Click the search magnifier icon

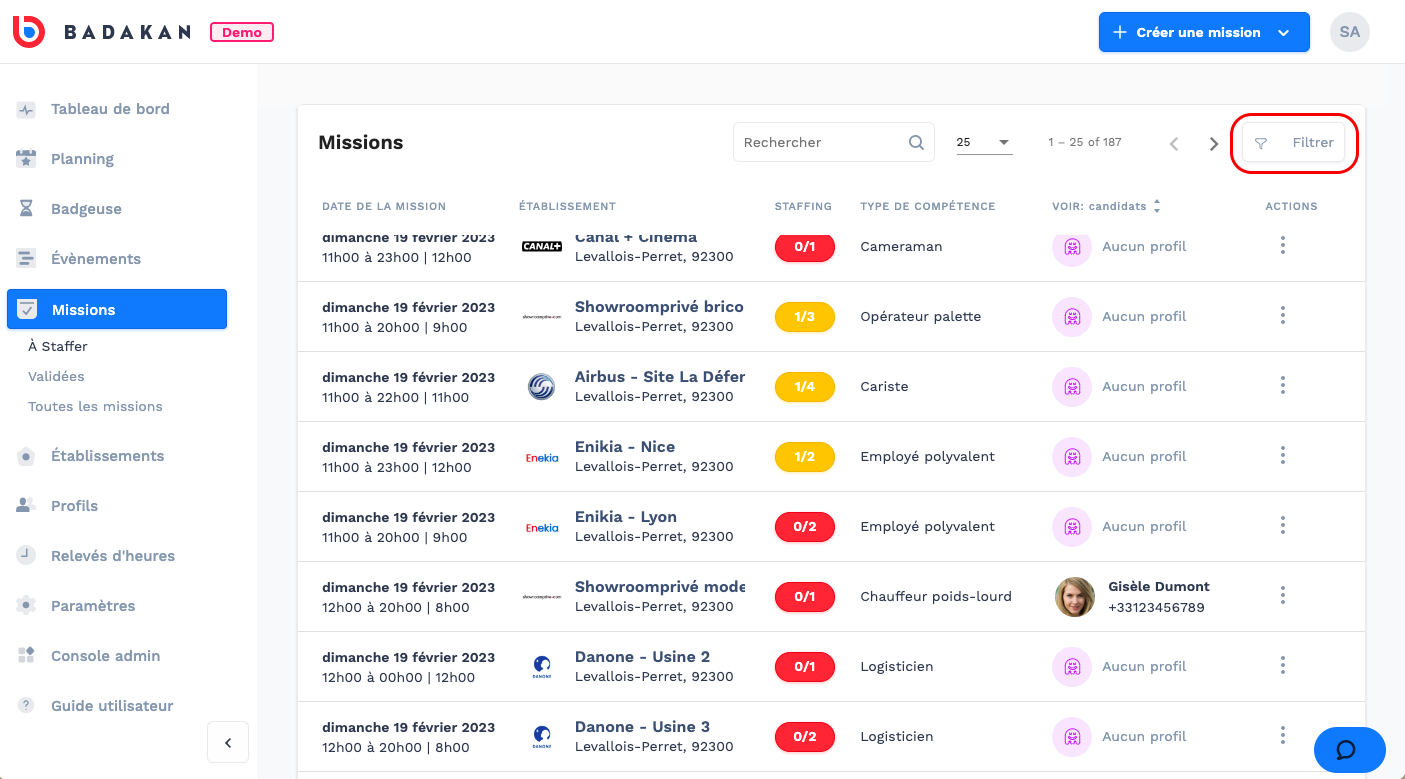pyautogui.click(x=916, y=142)
